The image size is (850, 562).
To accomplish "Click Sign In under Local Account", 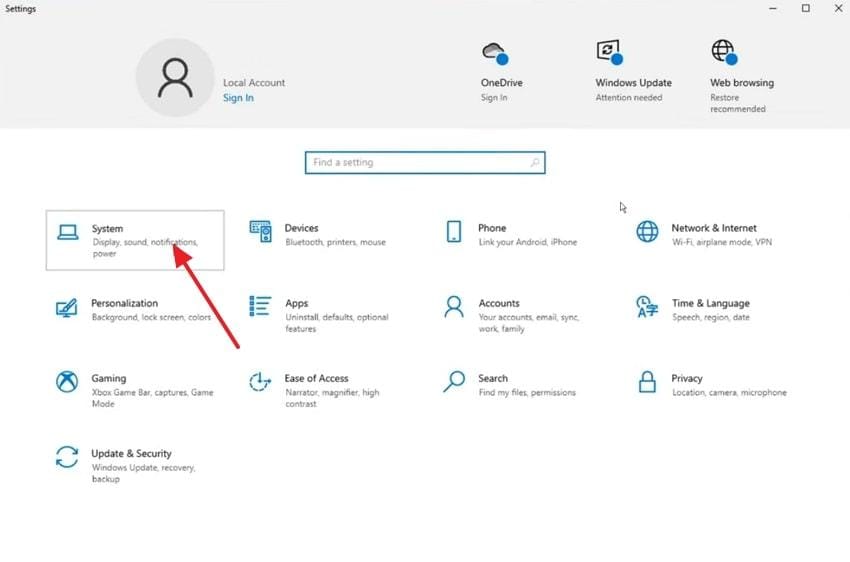I will 239,98.
